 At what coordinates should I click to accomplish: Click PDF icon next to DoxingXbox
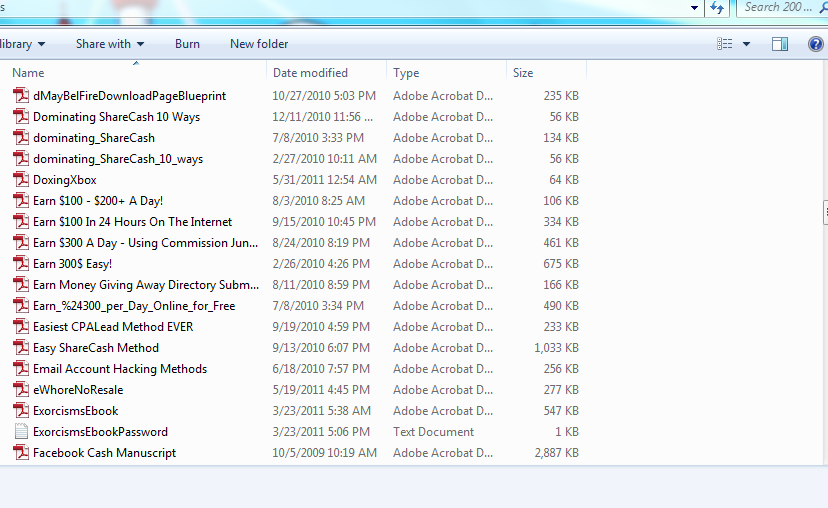coord(21,180)
